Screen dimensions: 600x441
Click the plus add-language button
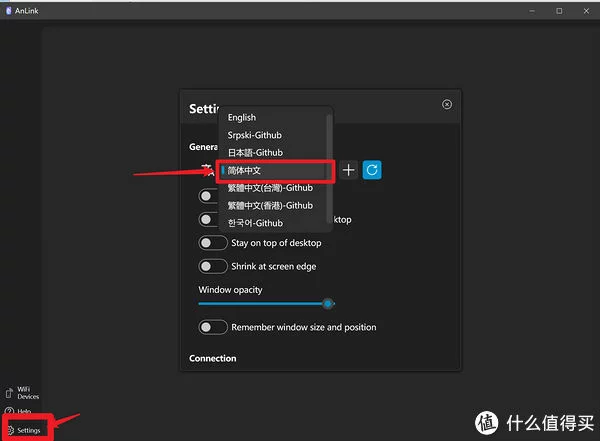click(349, 170)
